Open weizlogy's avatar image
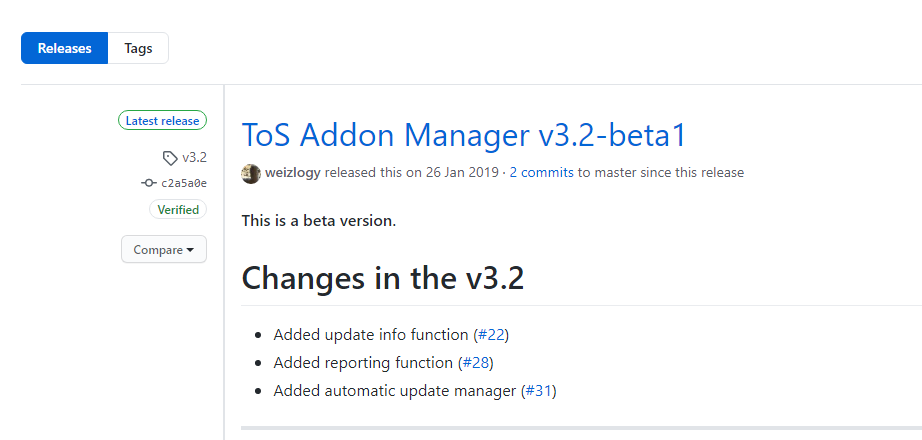 251,173
